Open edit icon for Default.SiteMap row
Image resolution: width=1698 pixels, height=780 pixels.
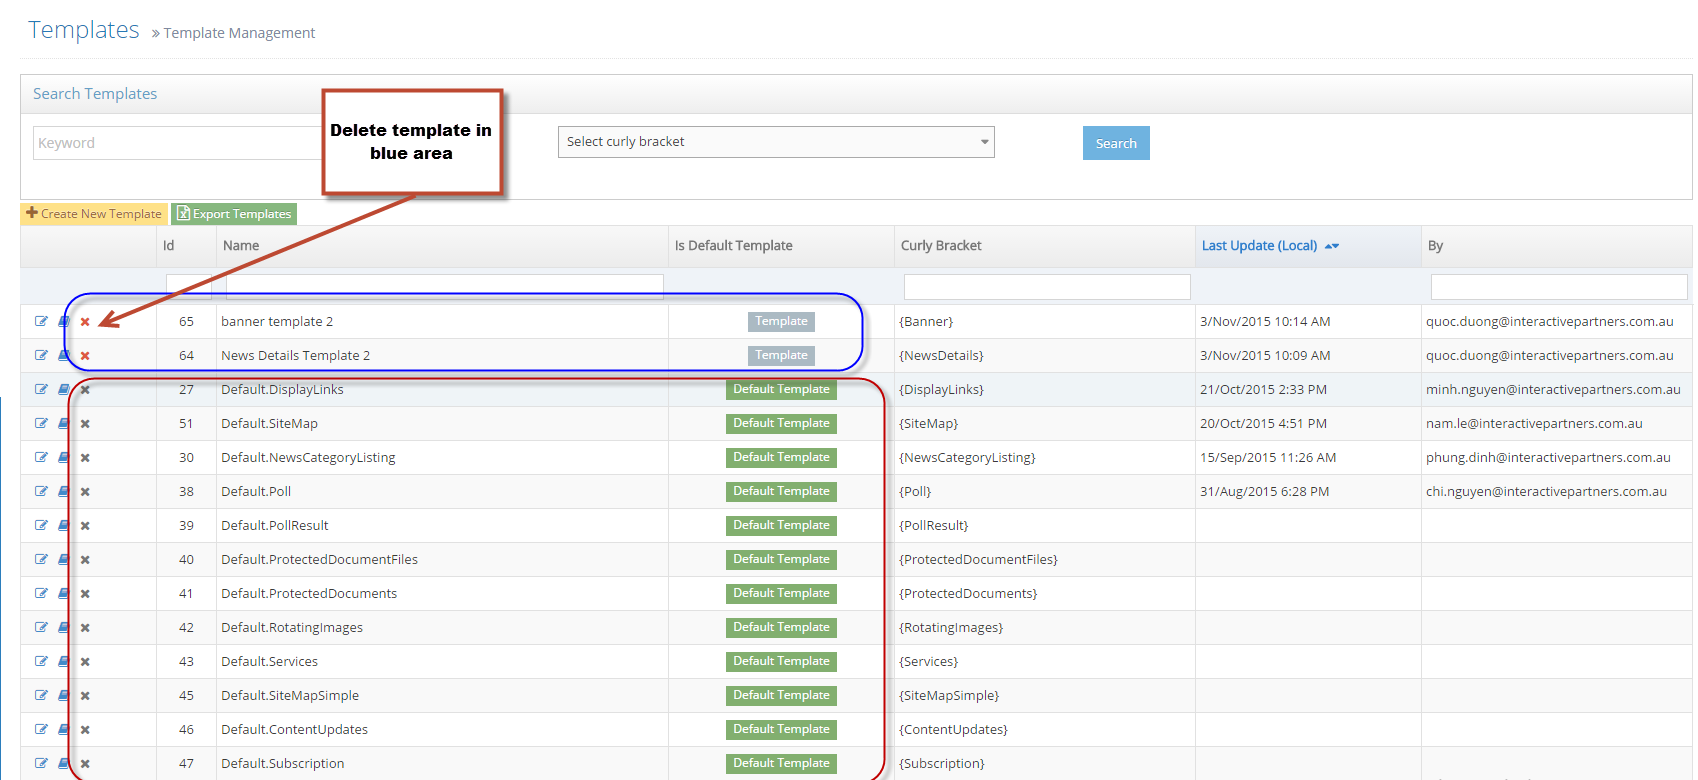click(x=41, y=423)
